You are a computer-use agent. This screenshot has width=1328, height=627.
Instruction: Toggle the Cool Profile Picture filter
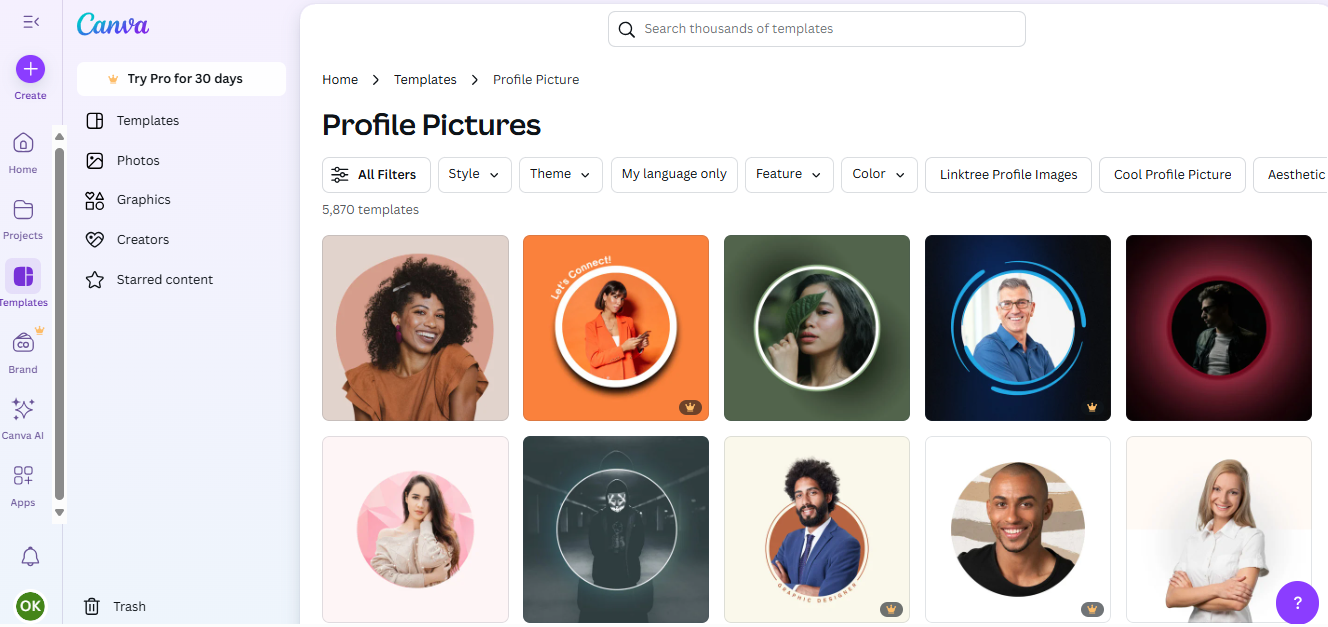coord(1172,174)
